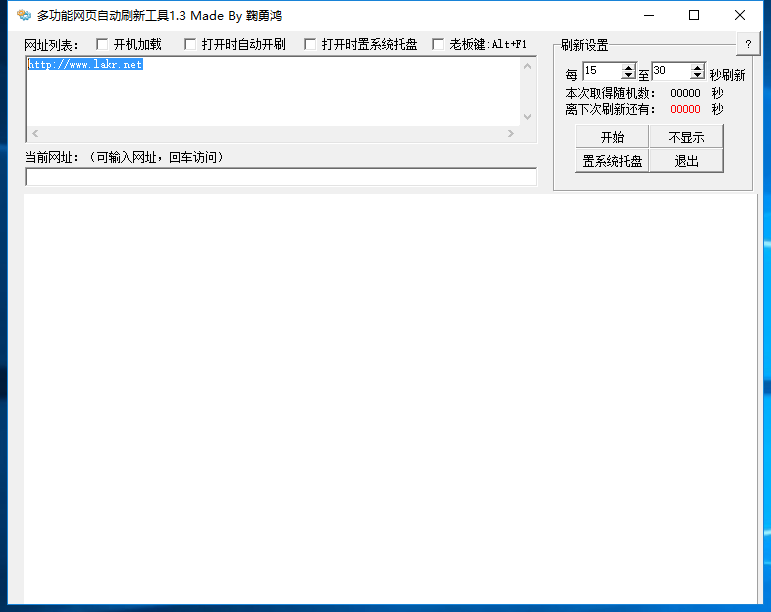Viewport: 771px width, 612px height.
Task: Increase the maximum refresh seconds spinner
Action: 697,68
